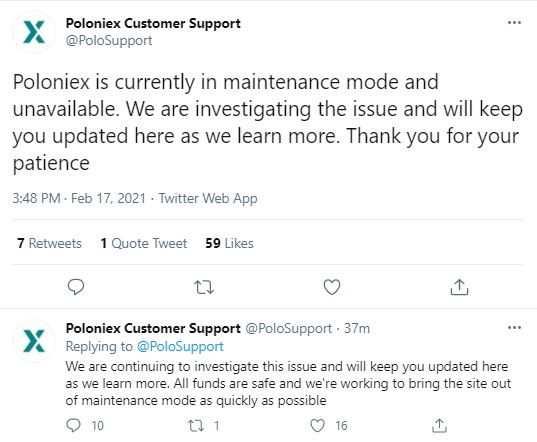537x442 pixels.
Task: View the 7 Retweets list
Action: coord(49,243)
